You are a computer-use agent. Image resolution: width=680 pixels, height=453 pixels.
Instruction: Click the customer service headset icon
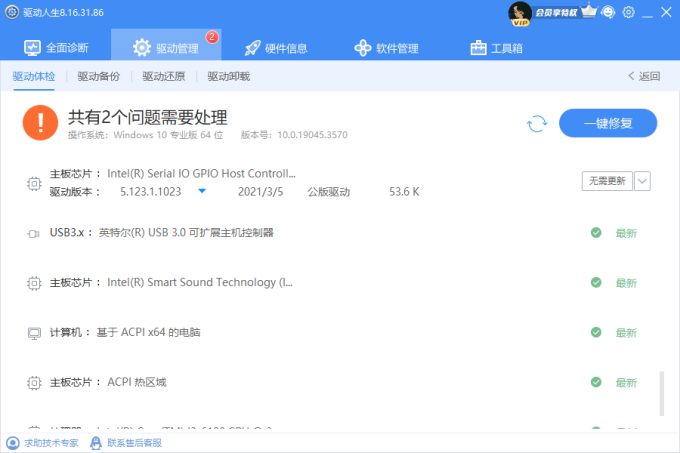point(608,12)
